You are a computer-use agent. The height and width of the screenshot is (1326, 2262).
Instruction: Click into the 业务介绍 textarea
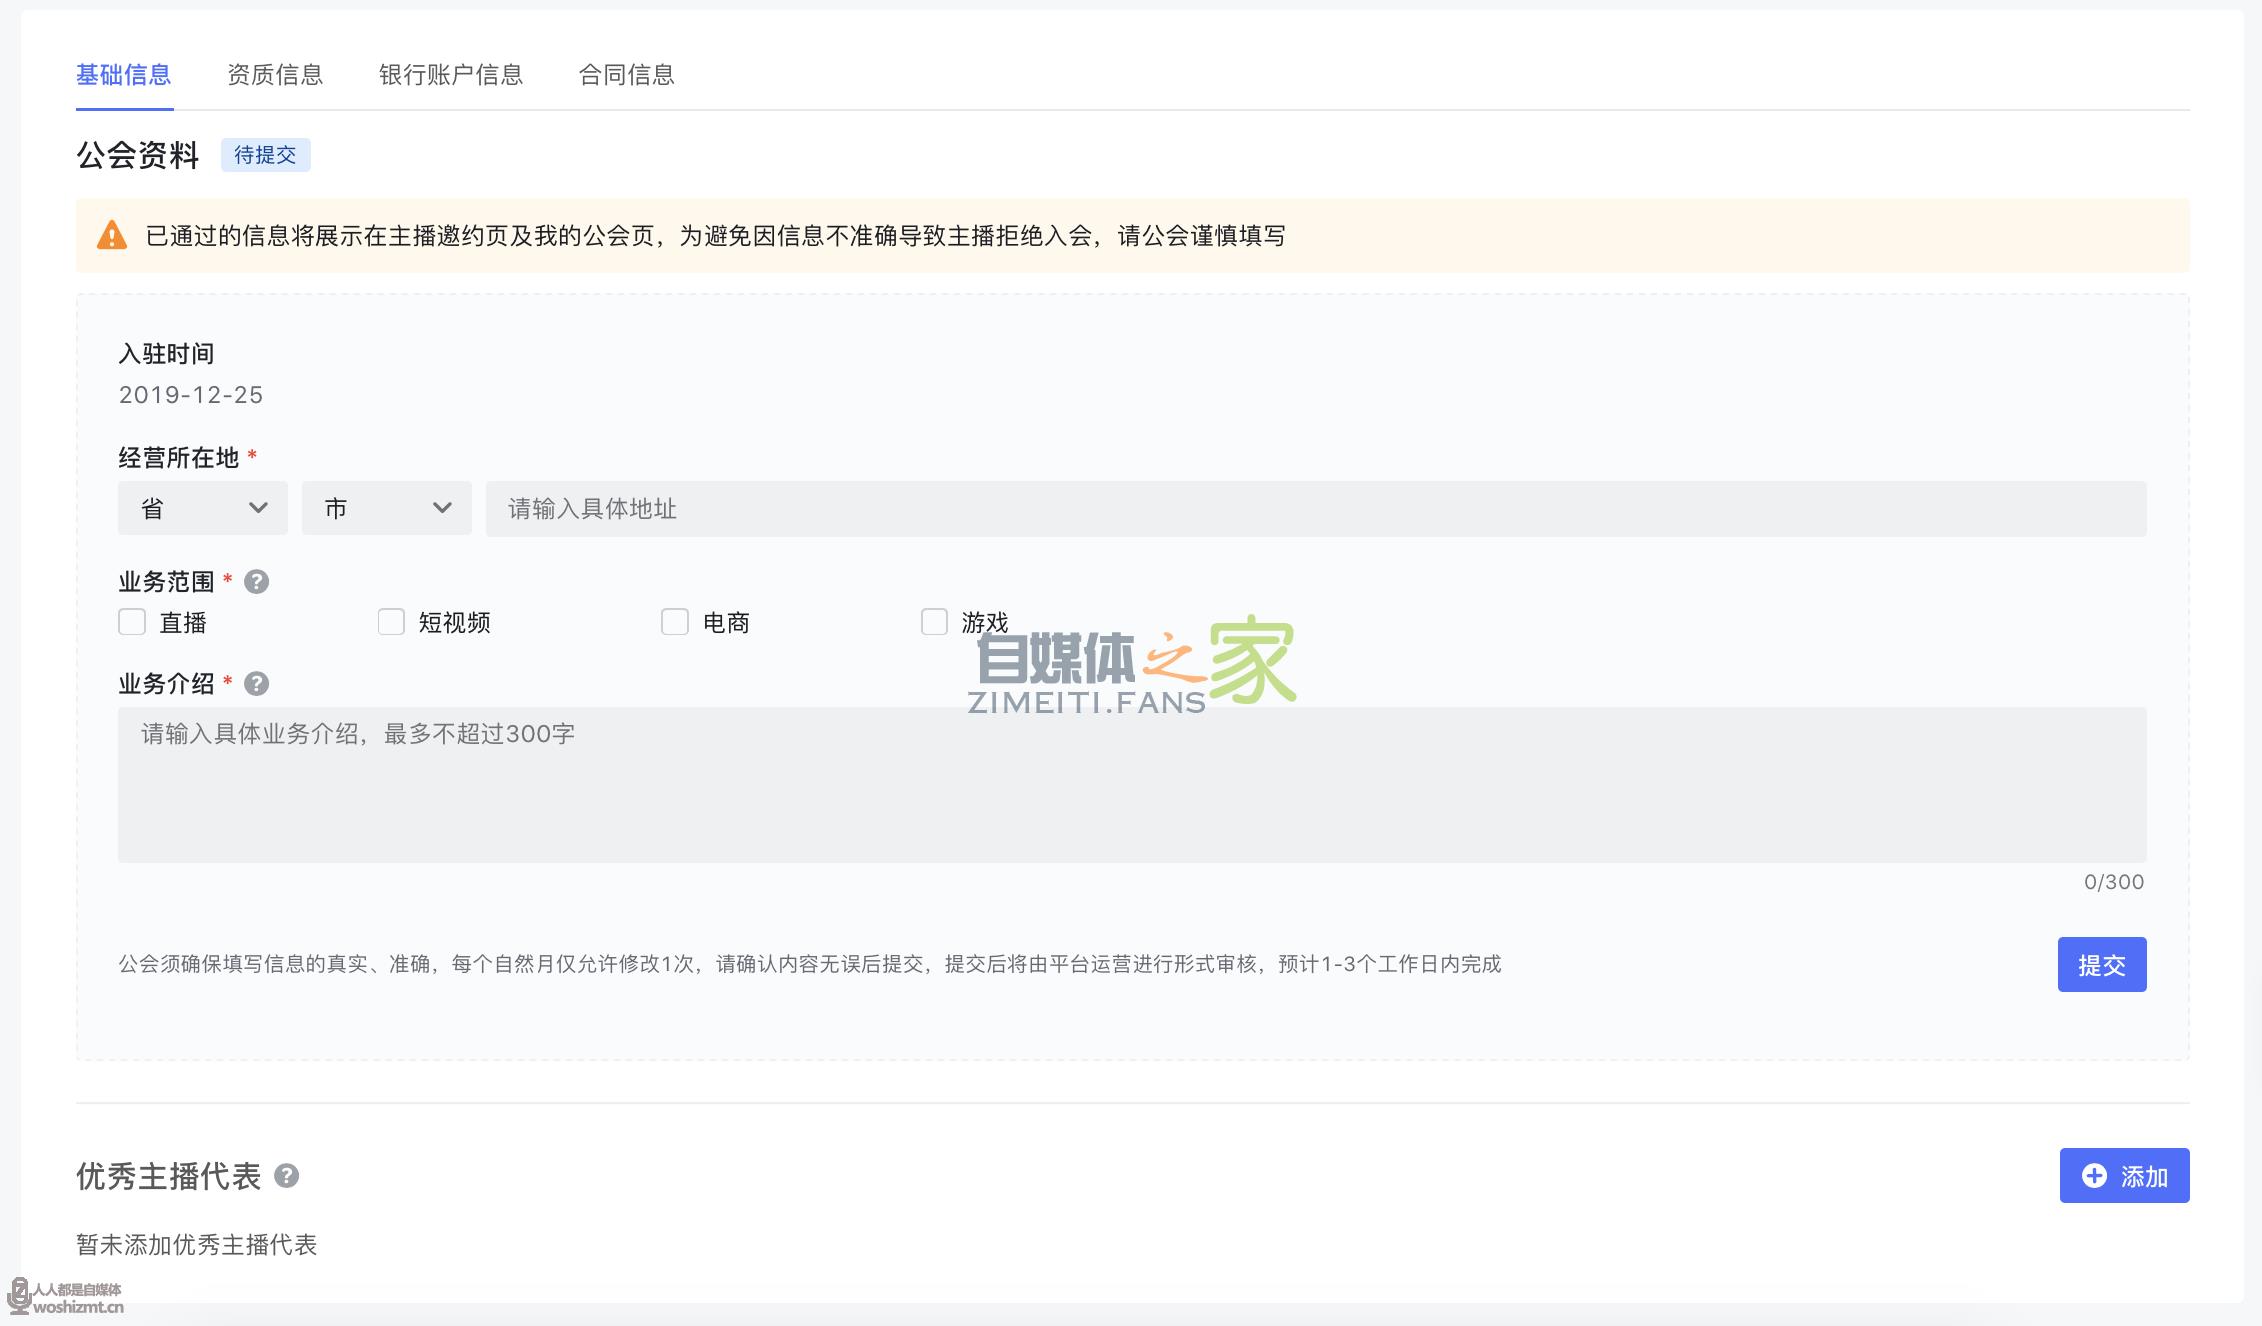1132,785
